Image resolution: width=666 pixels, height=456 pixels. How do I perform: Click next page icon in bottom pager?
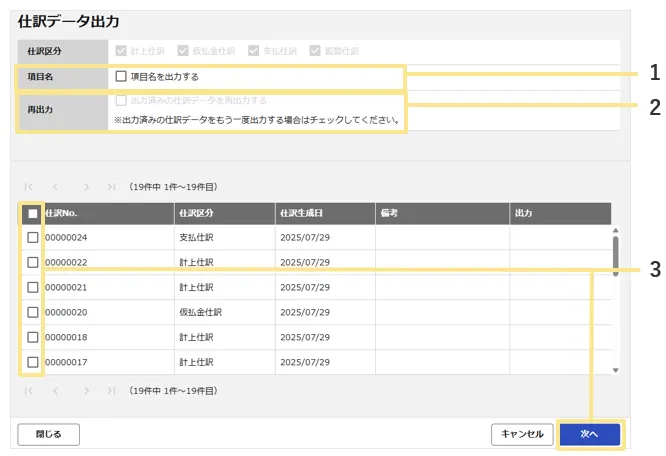click(87, 391)
